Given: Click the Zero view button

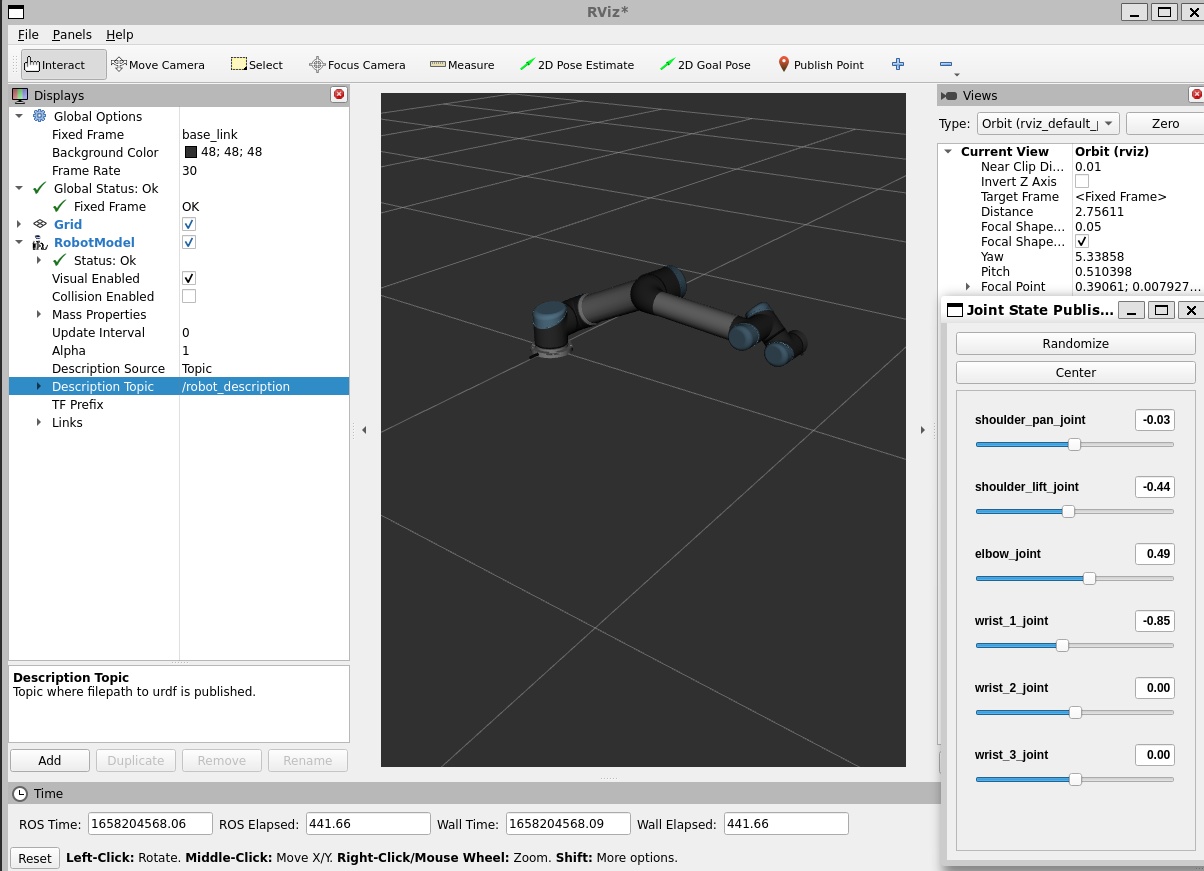Looking at the screenshot, I should coord(1165,123).
